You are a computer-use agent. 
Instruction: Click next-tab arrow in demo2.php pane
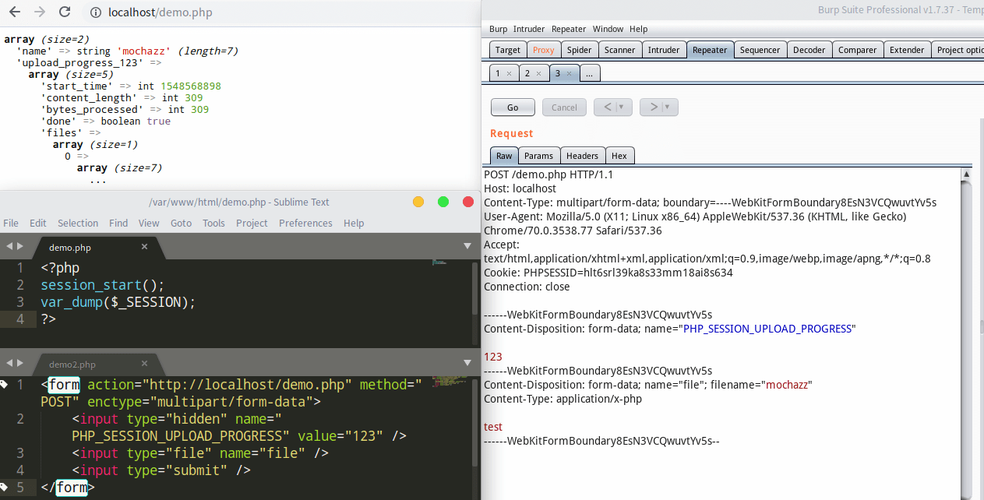click(20, 363)
